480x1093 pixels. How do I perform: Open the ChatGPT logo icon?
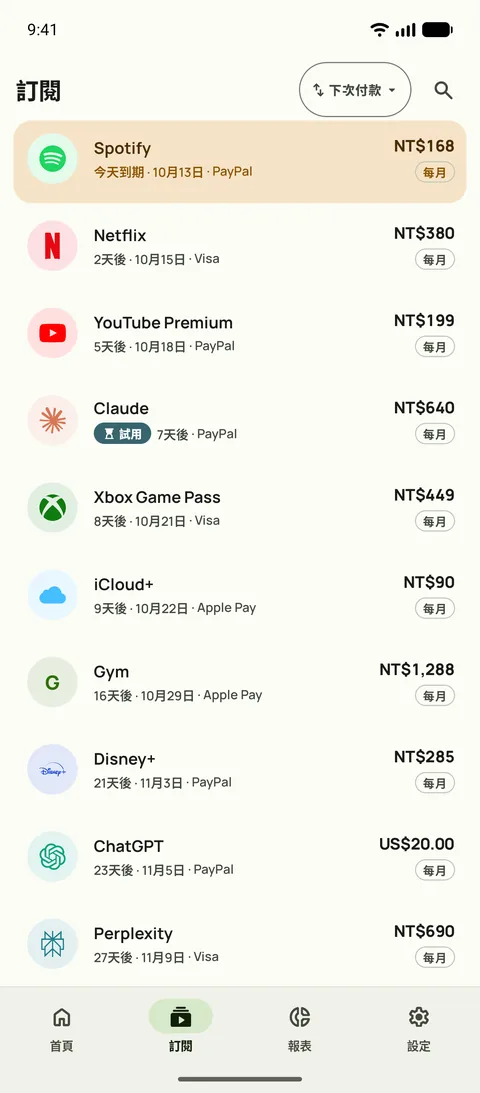[52, 857]
